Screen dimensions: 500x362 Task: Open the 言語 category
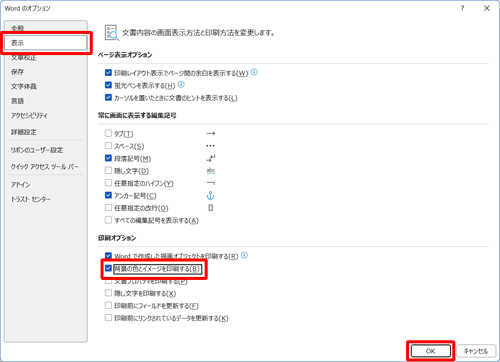(x=17, y=101)
